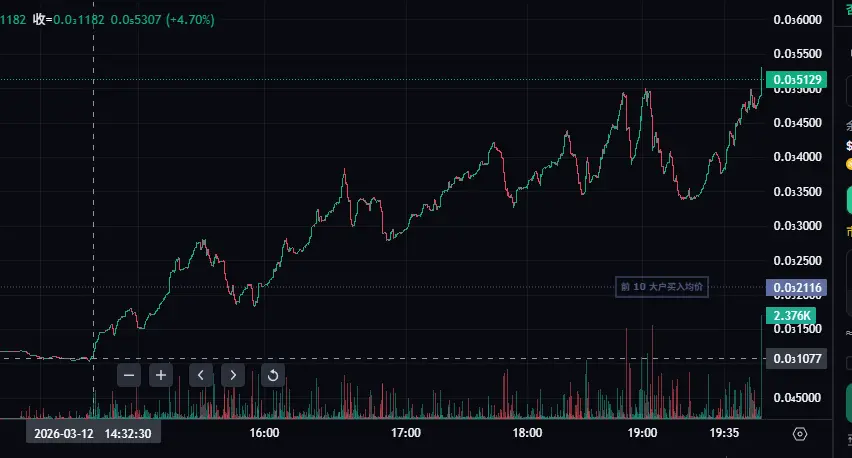
Task: Click the 0.0₃2500 price axis label
Action: click(797, 261)
